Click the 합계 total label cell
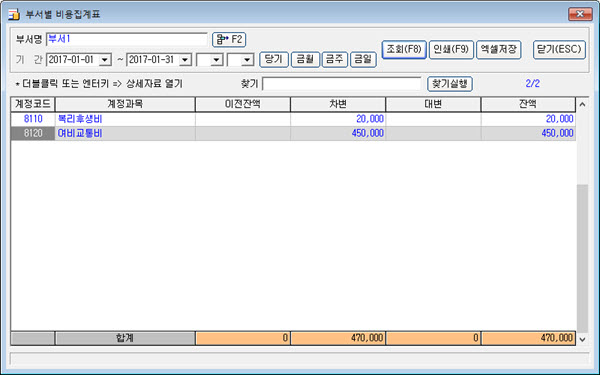This screenshot has height=375, width=600. click(x=125, y=338)
